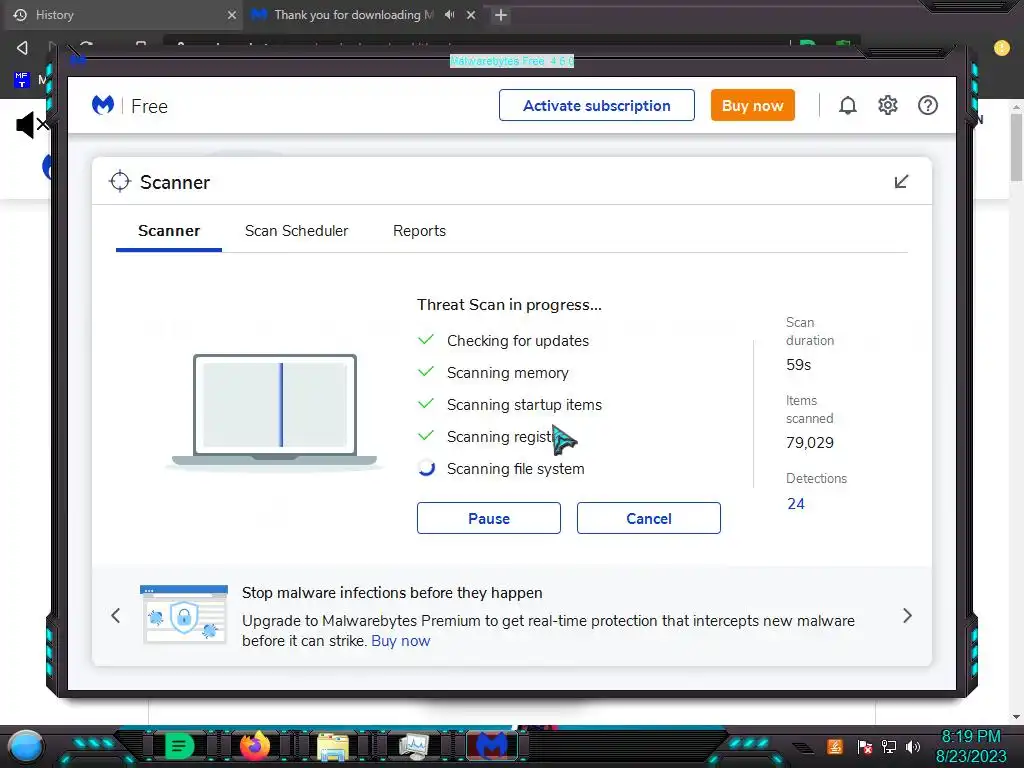The width and height of the screenshot is (1024, 768).
Task: Open File Explorer from the taskbar
Action: coord(333,746)
